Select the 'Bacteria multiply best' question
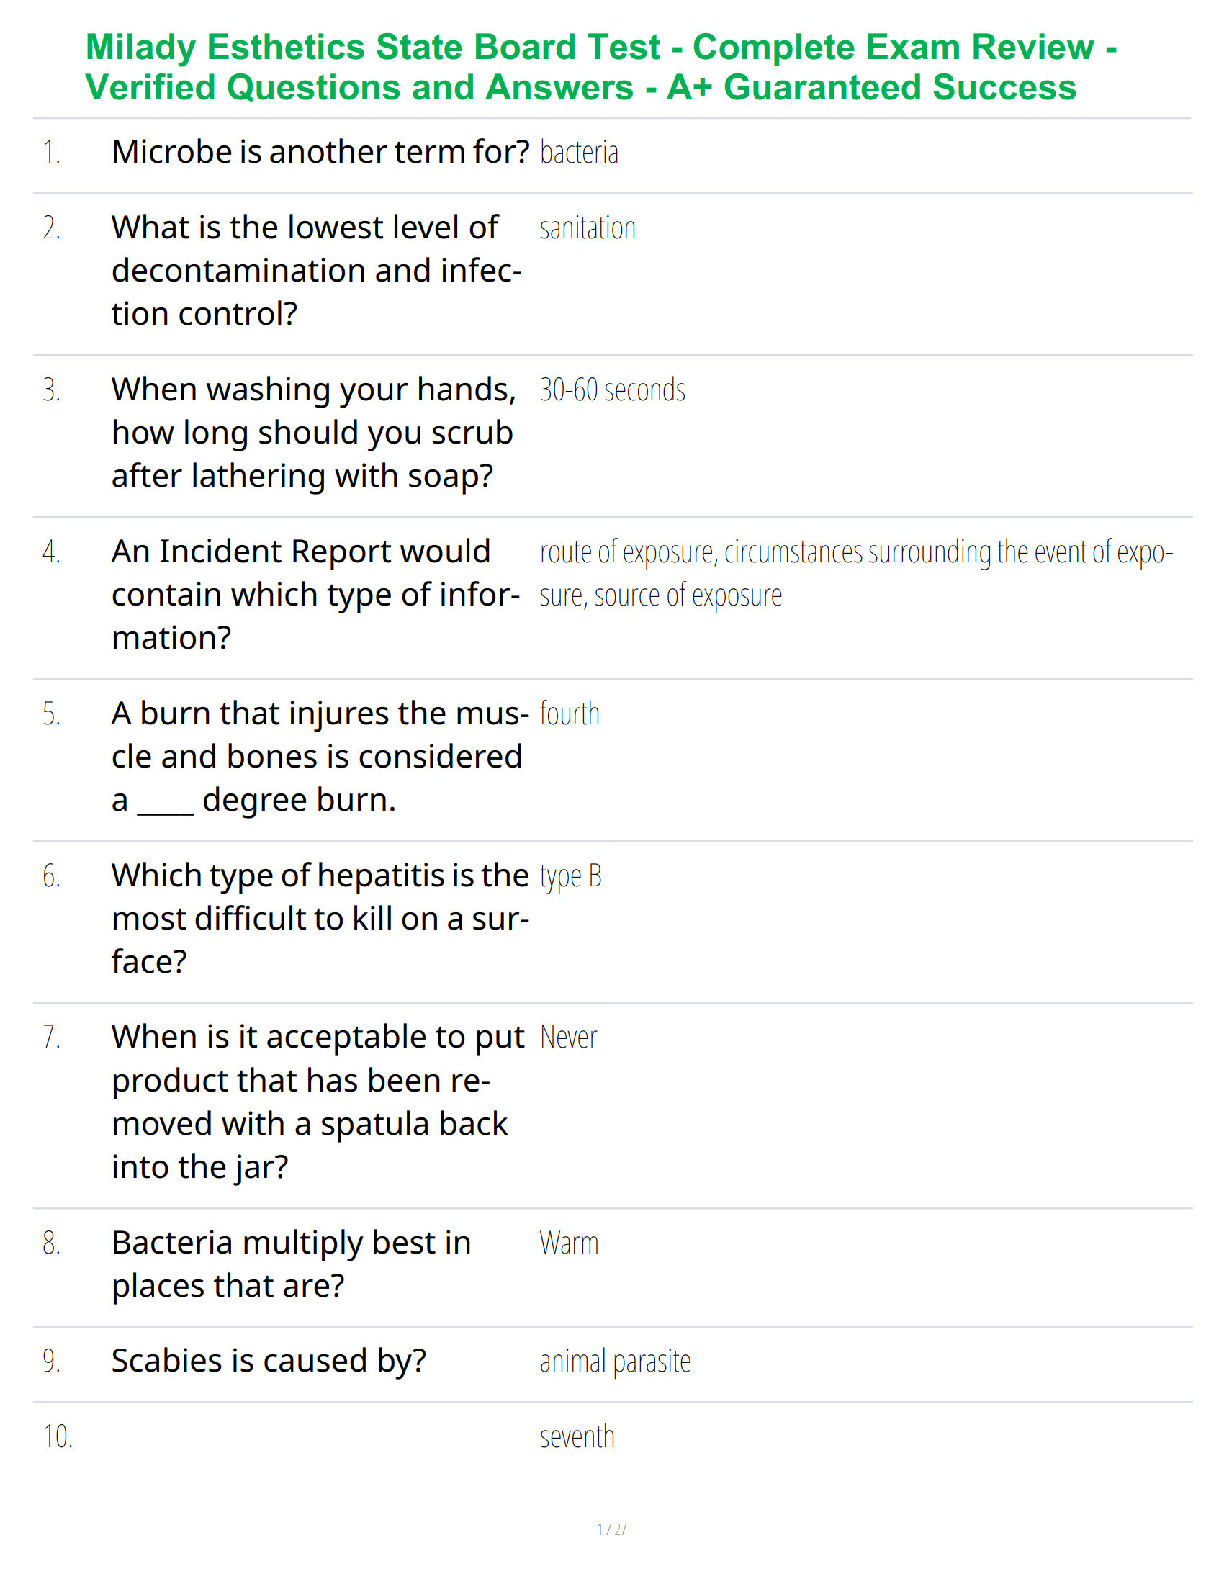 pos(291,1264)
